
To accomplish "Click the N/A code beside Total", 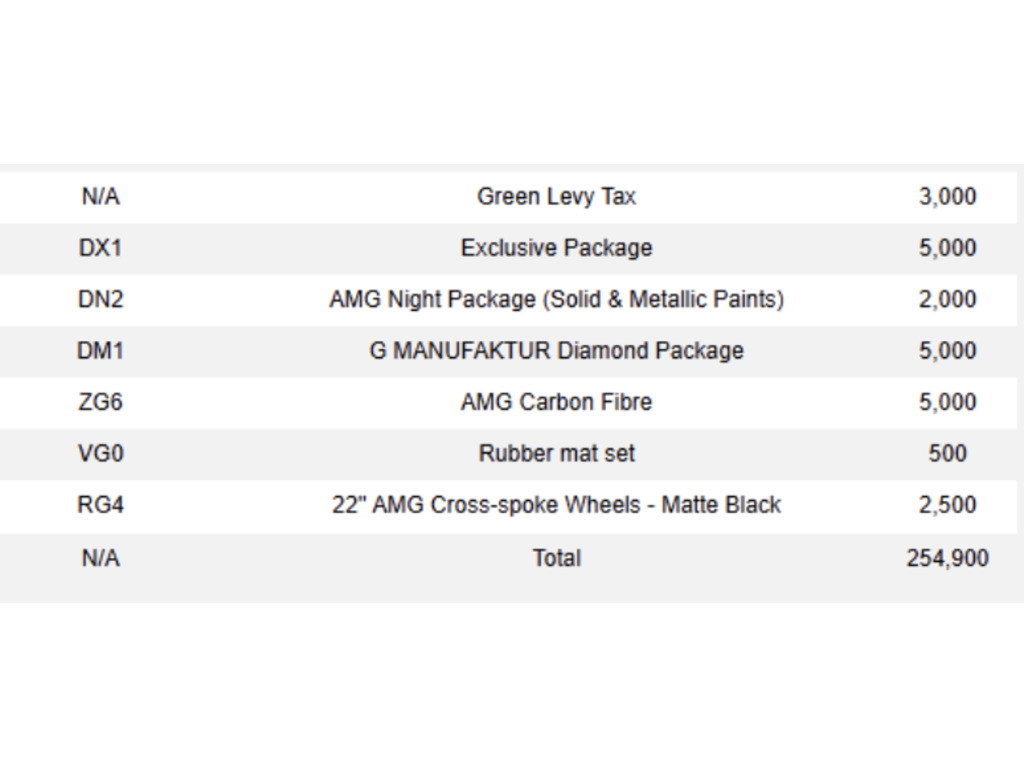I will (x=101, y=558).
